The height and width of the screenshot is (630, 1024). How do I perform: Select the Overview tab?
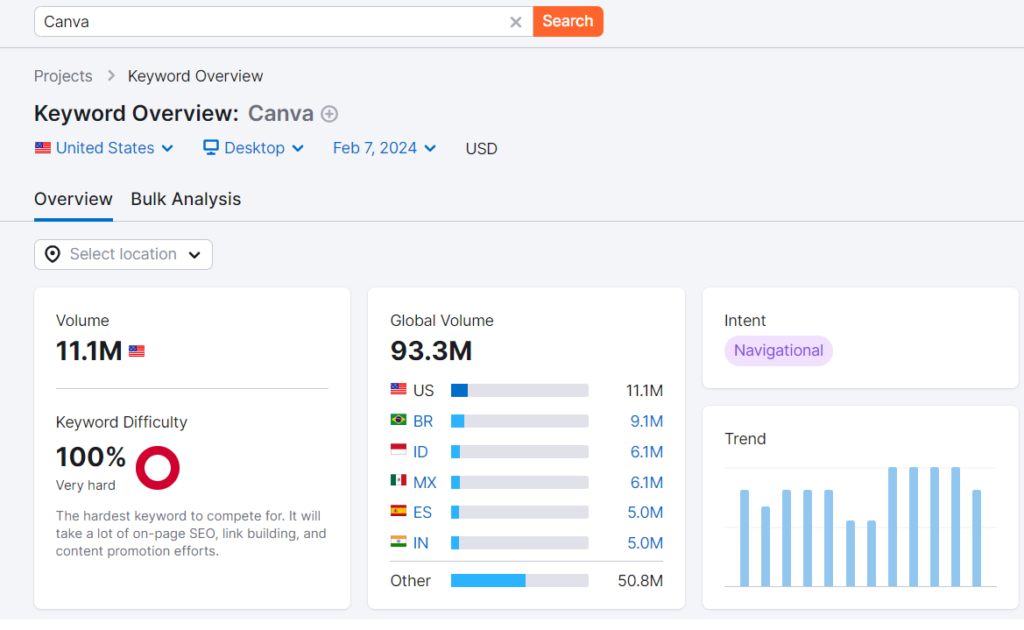73,199
